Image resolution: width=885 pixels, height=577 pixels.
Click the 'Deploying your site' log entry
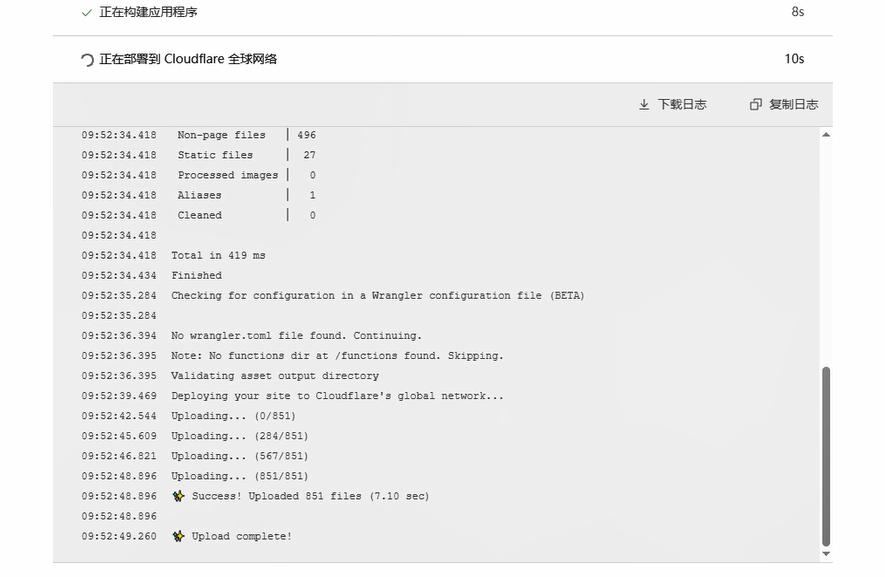pos(337,396)
